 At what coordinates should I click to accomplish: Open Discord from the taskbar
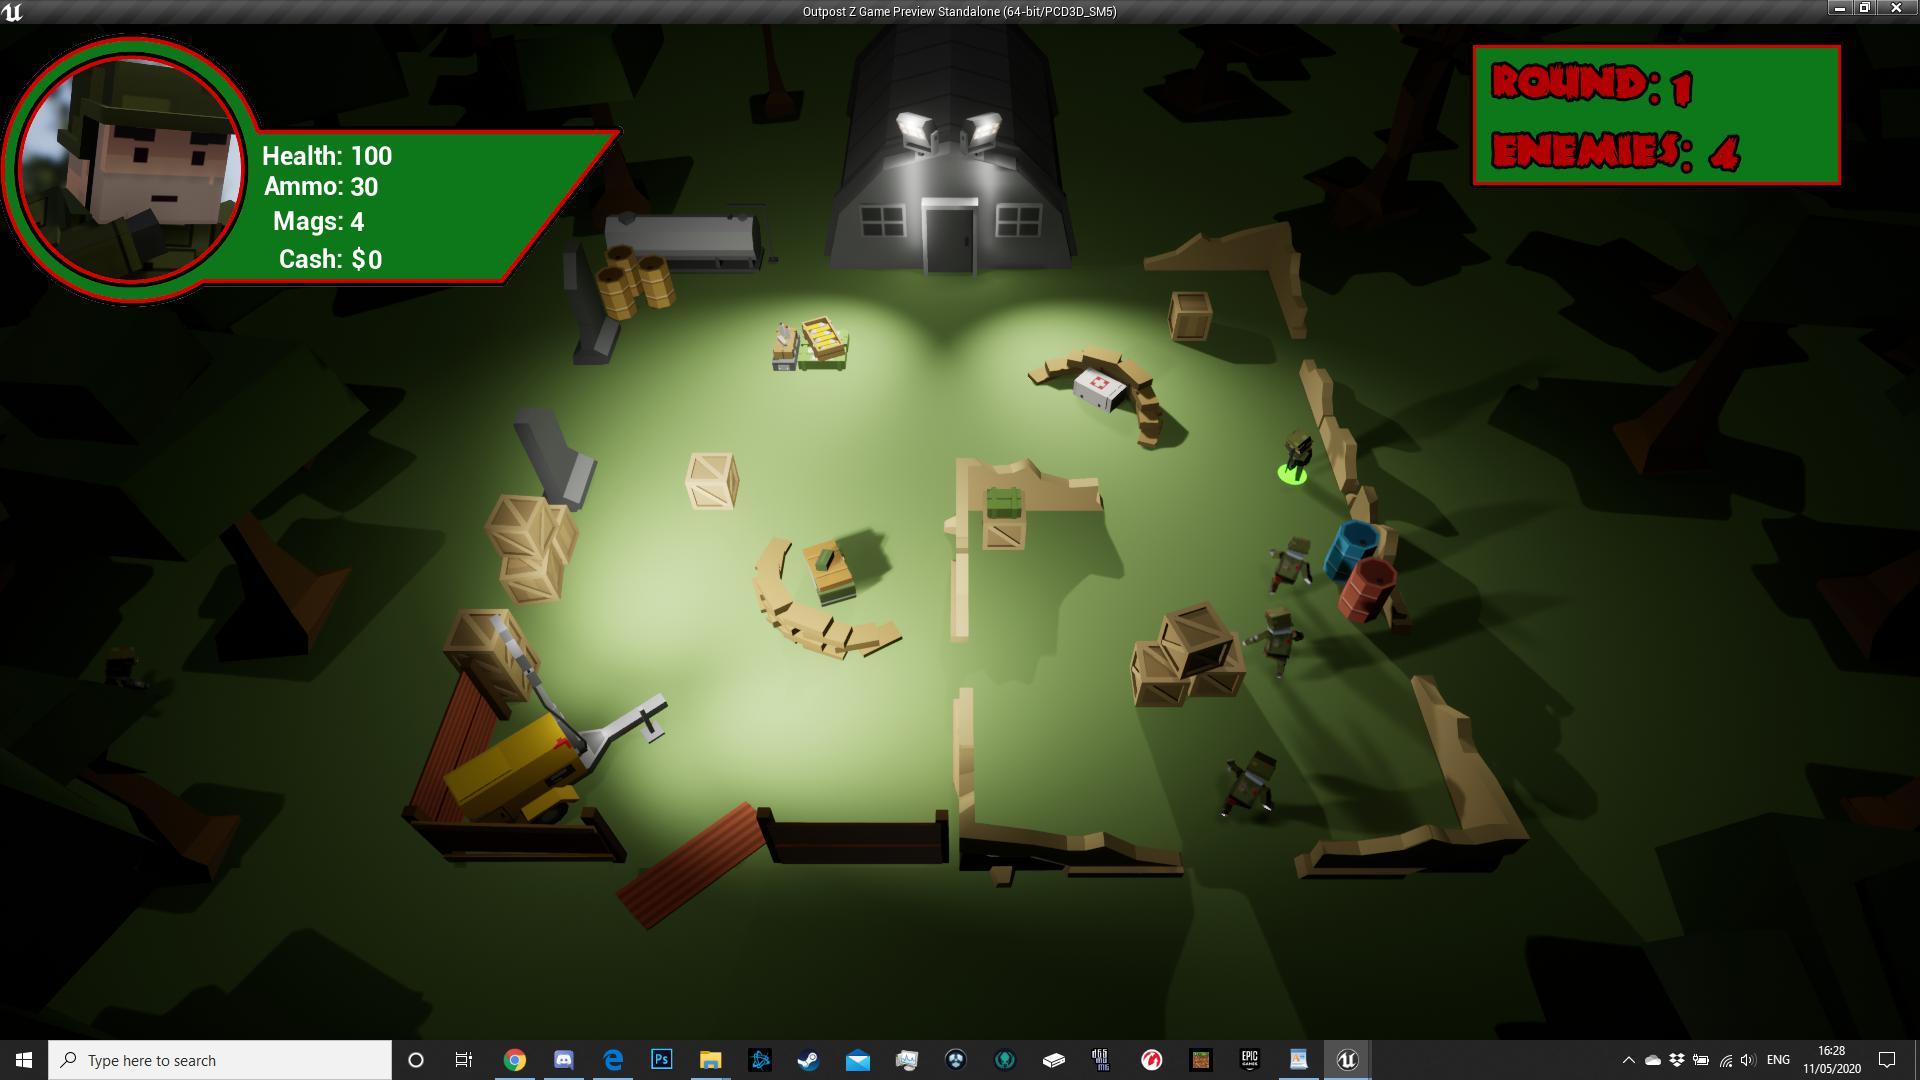point(564,1060)
